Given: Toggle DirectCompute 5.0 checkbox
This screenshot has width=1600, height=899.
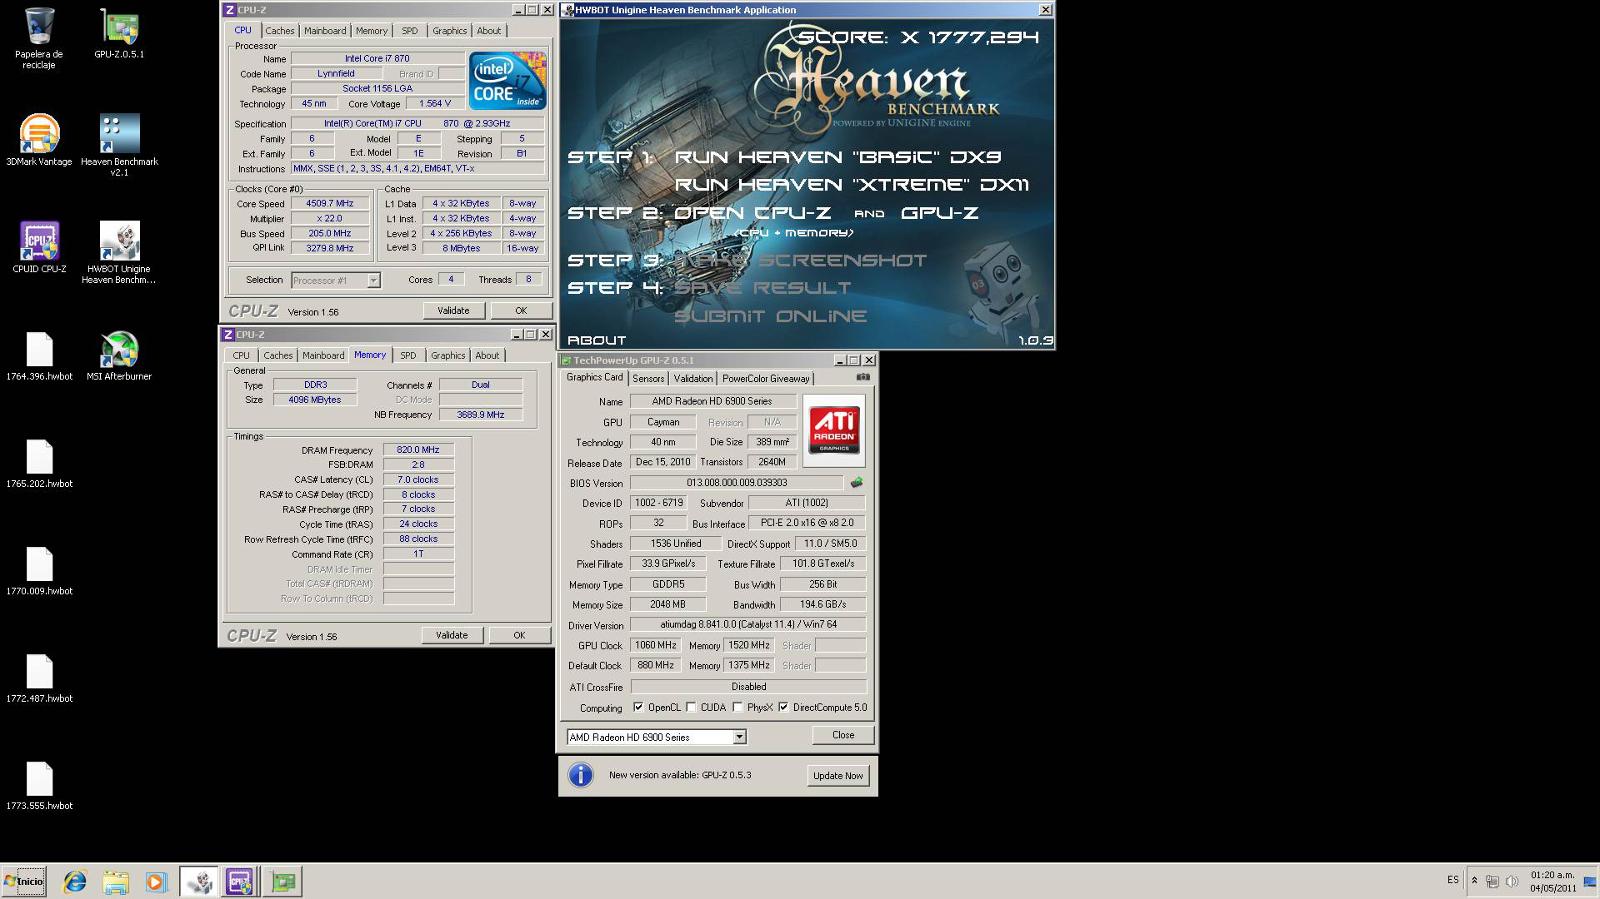Looking at the screenshot, I should point(783,707).
